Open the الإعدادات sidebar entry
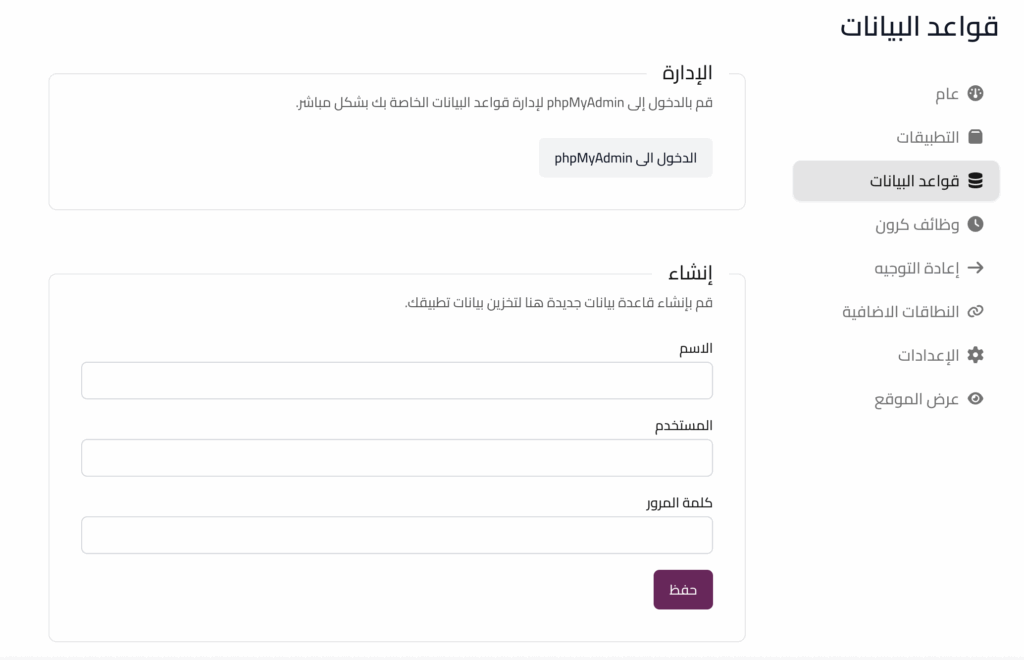1024x660 pixels. point(928,355)
